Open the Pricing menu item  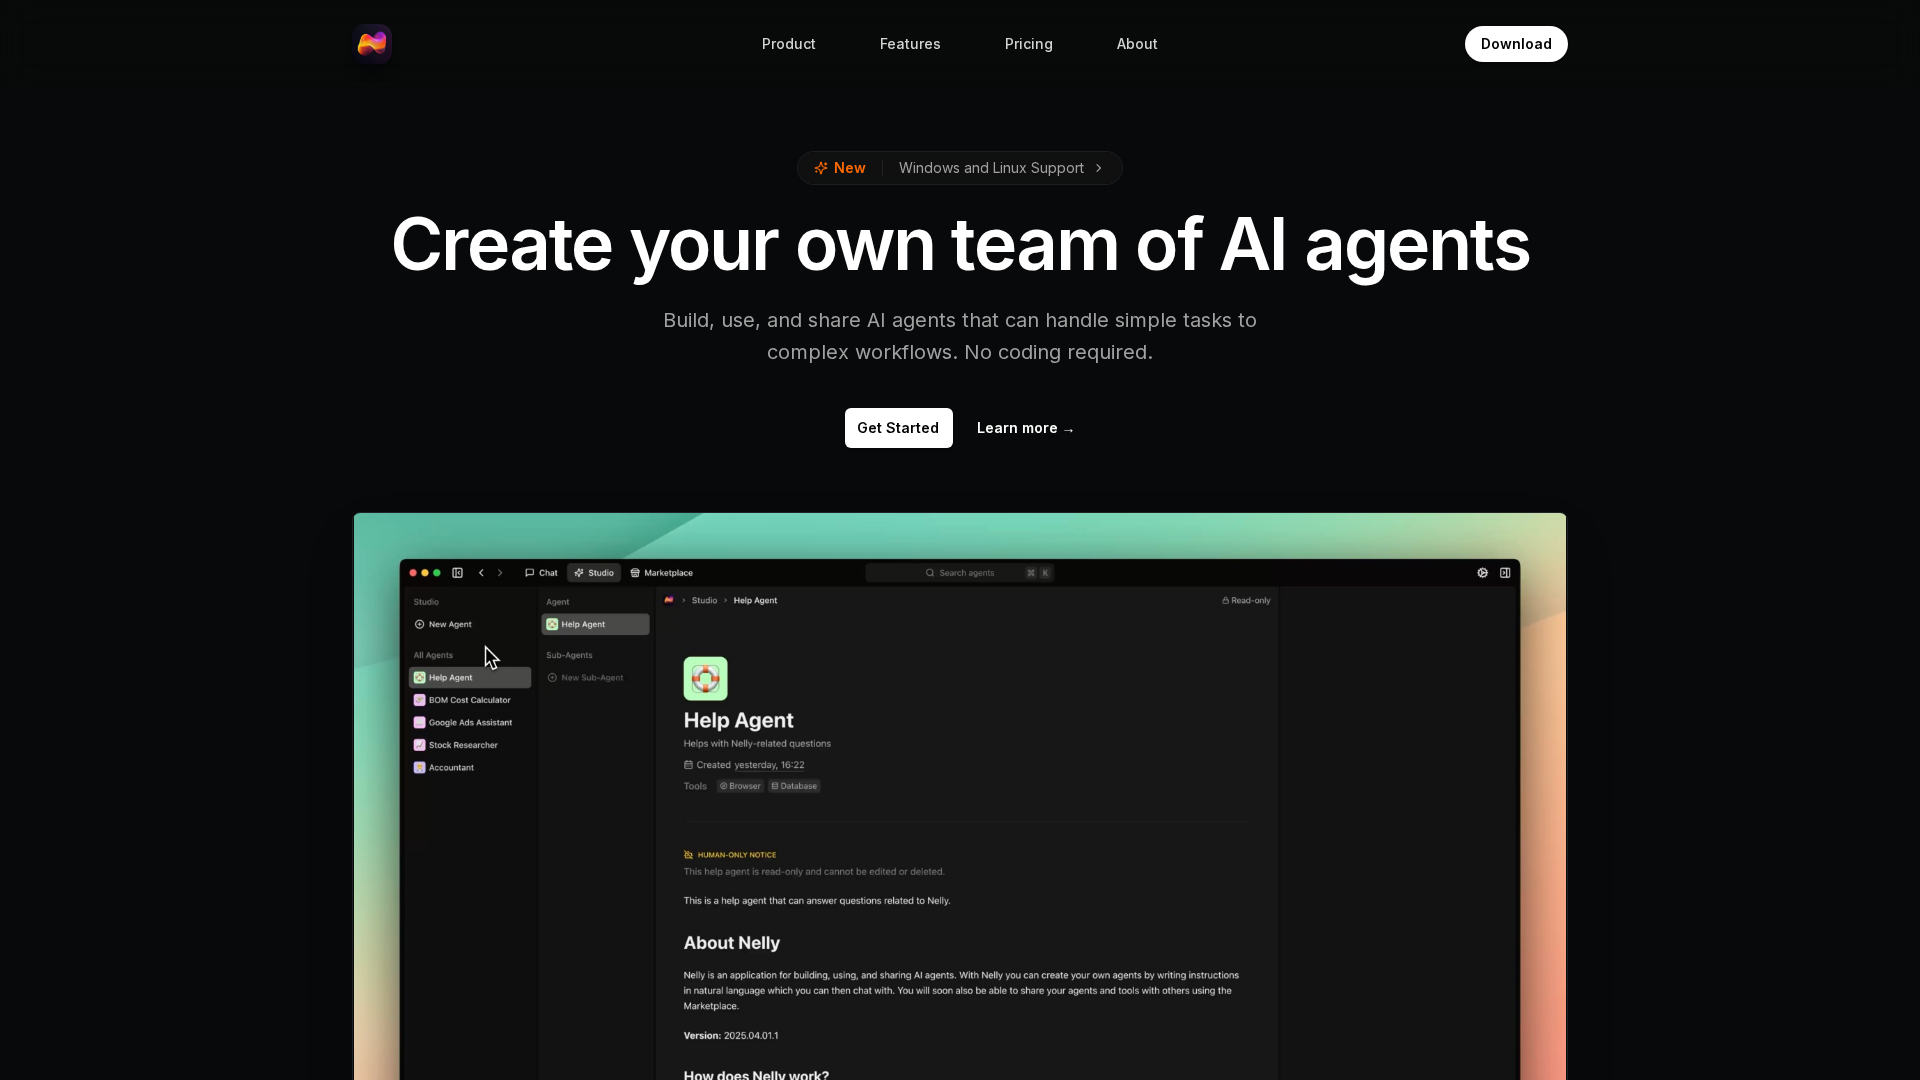[x=1028, y=44]
